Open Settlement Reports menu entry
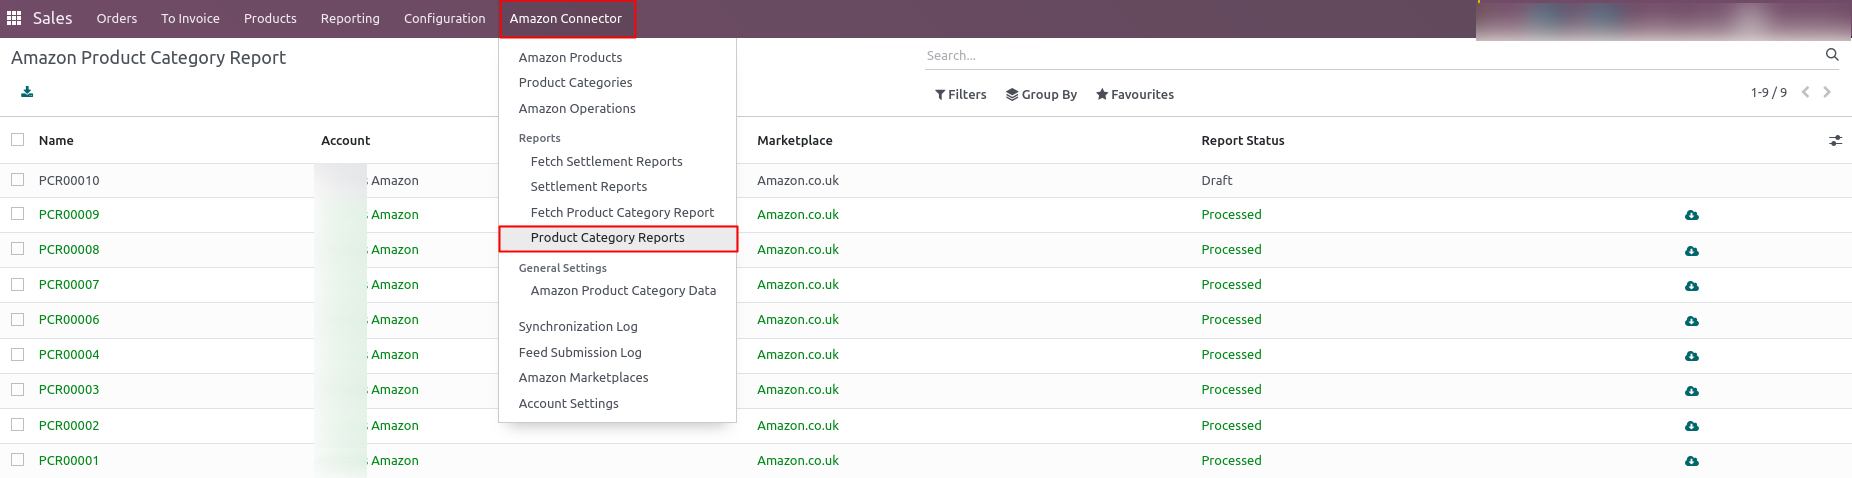 (588, 186)
